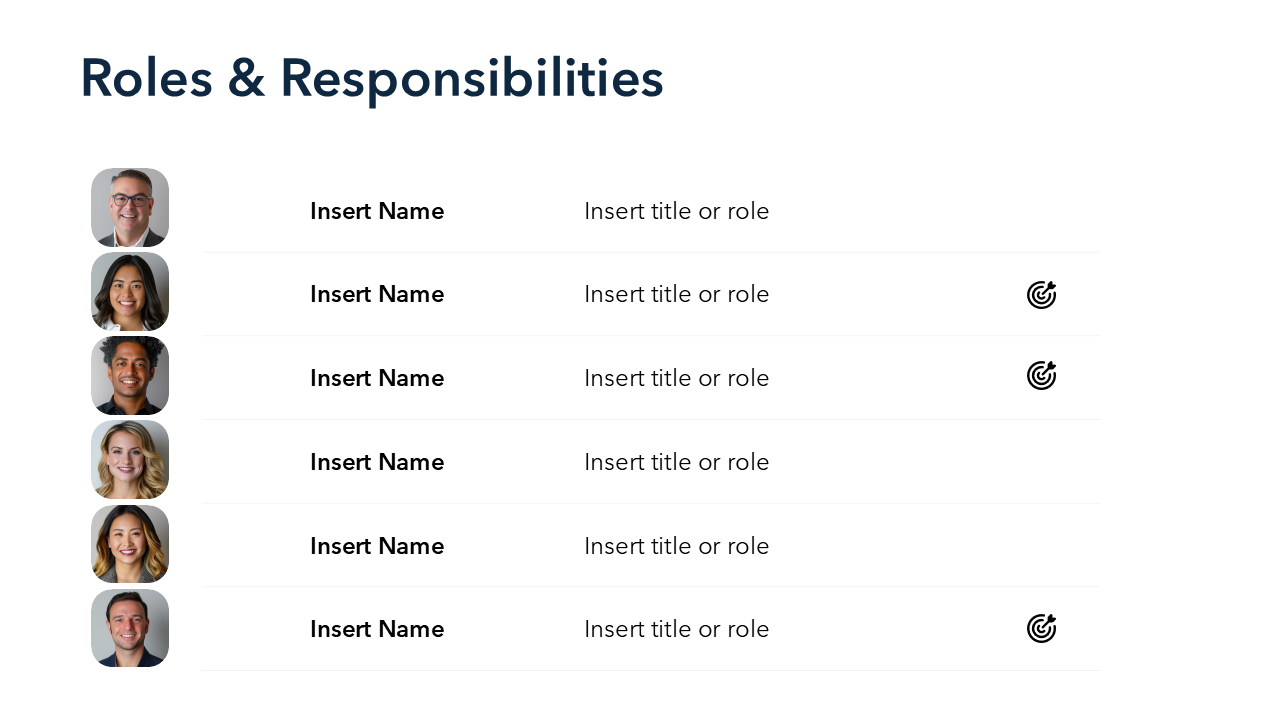
Task: Click the "Roles & Responsibilities" slide title
Action: coord(371,78)
